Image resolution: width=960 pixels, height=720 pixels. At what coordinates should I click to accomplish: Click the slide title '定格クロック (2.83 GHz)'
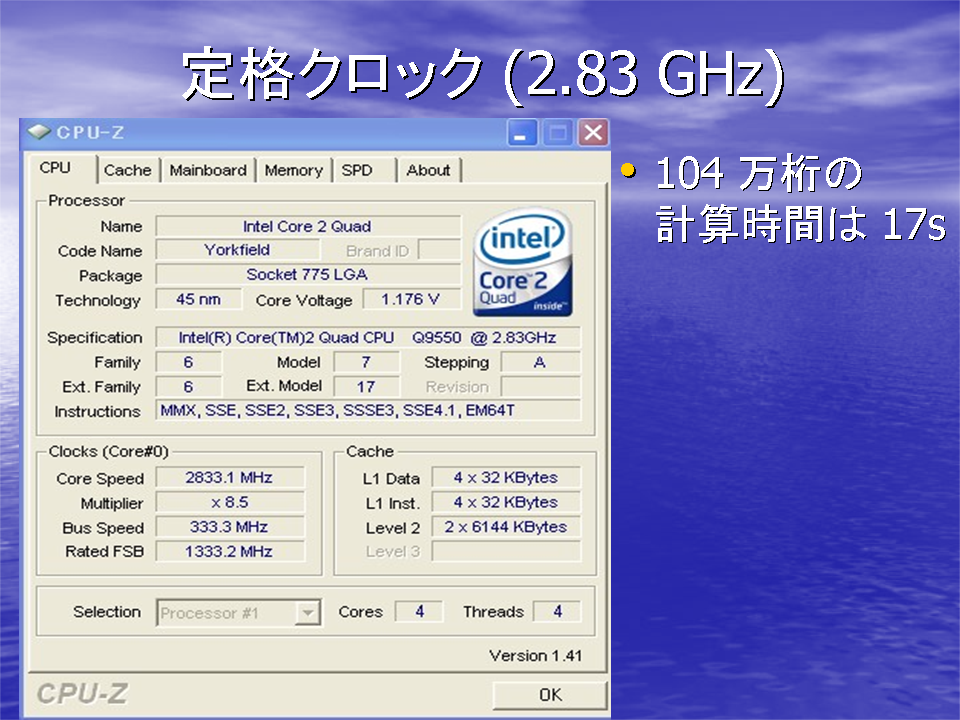pos(483,75)
